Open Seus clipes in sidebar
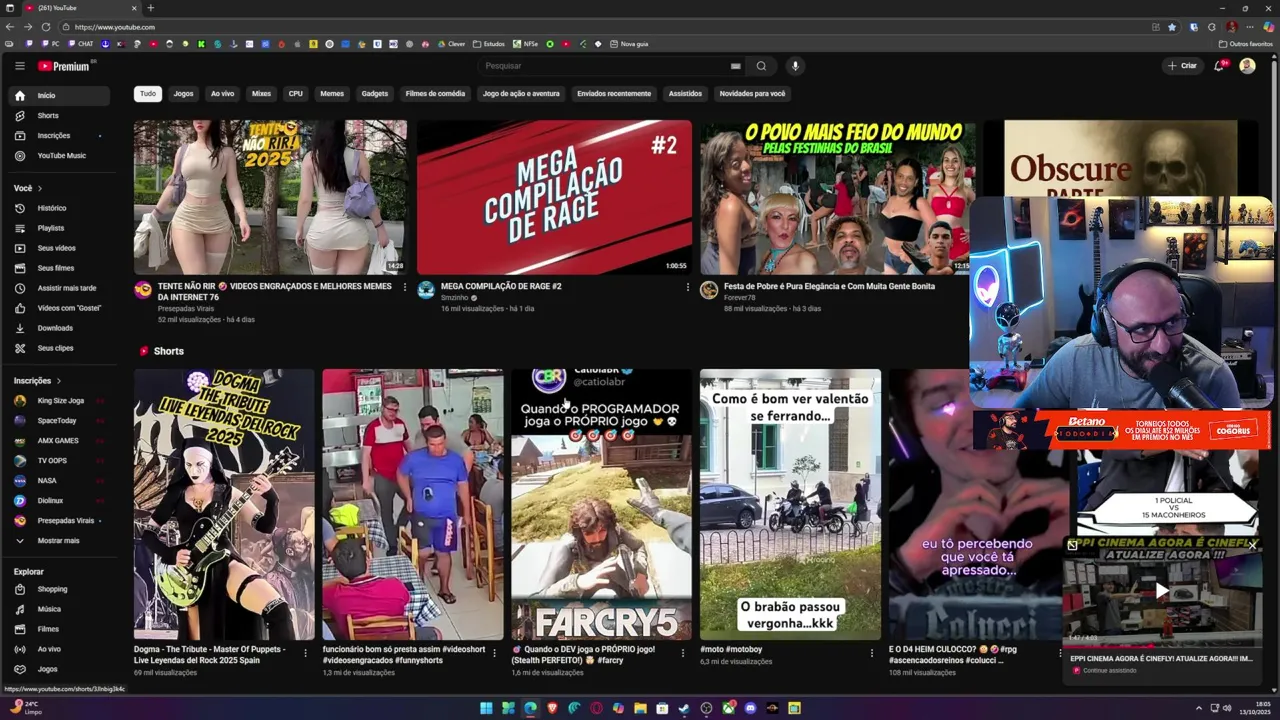 pos(60,348)
